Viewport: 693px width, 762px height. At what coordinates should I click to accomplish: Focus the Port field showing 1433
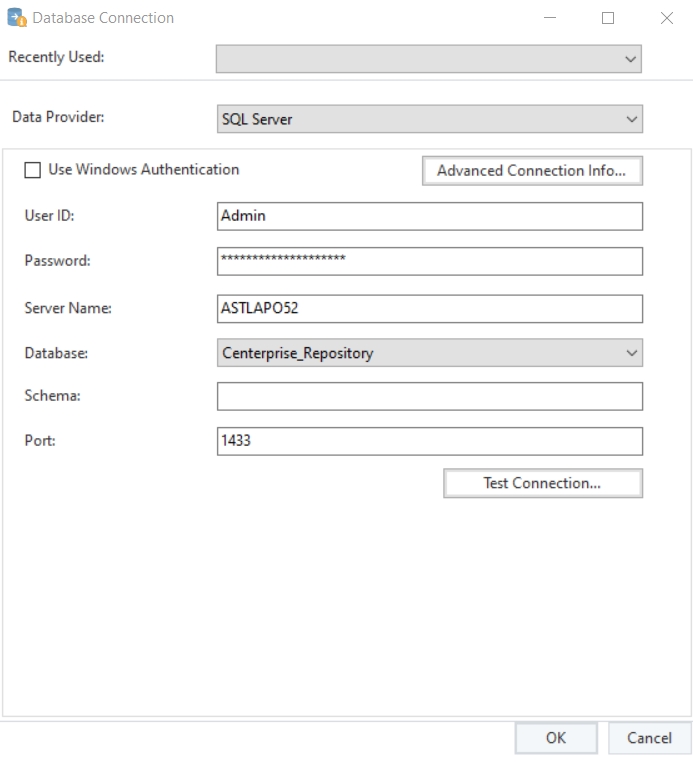tap(429, 441)
